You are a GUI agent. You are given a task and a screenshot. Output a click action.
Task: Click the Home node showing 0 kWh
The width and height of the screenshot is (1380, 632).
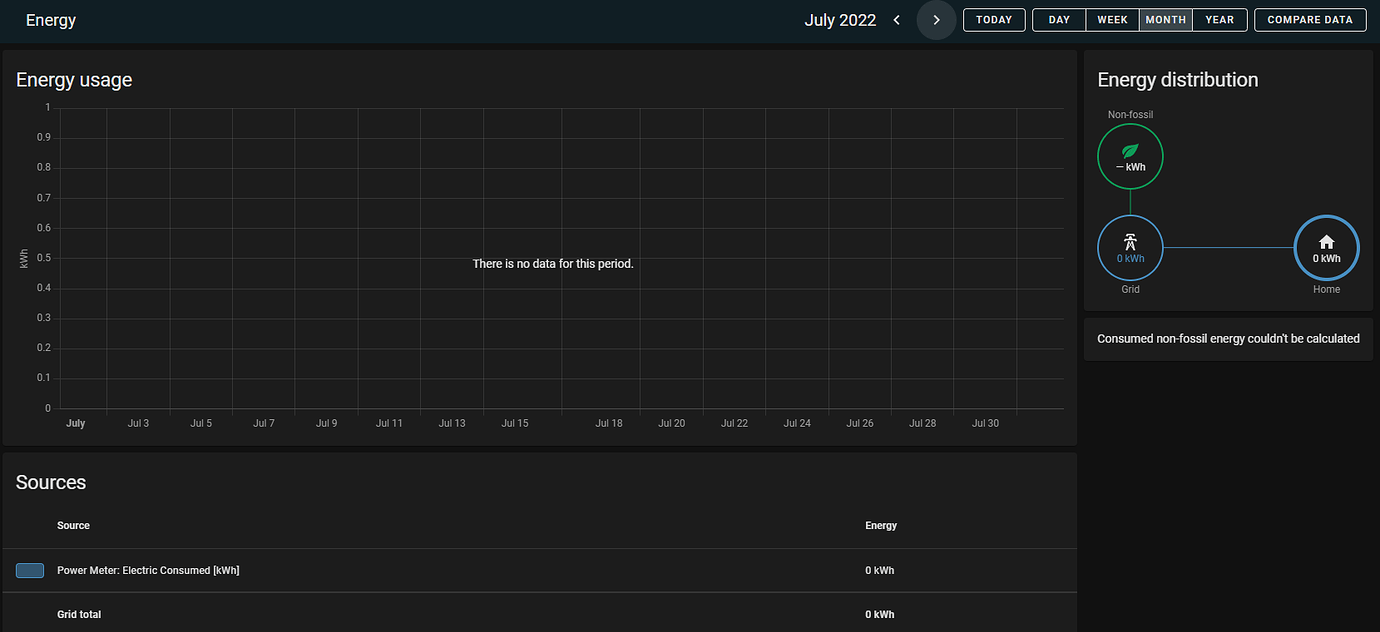1326,248
